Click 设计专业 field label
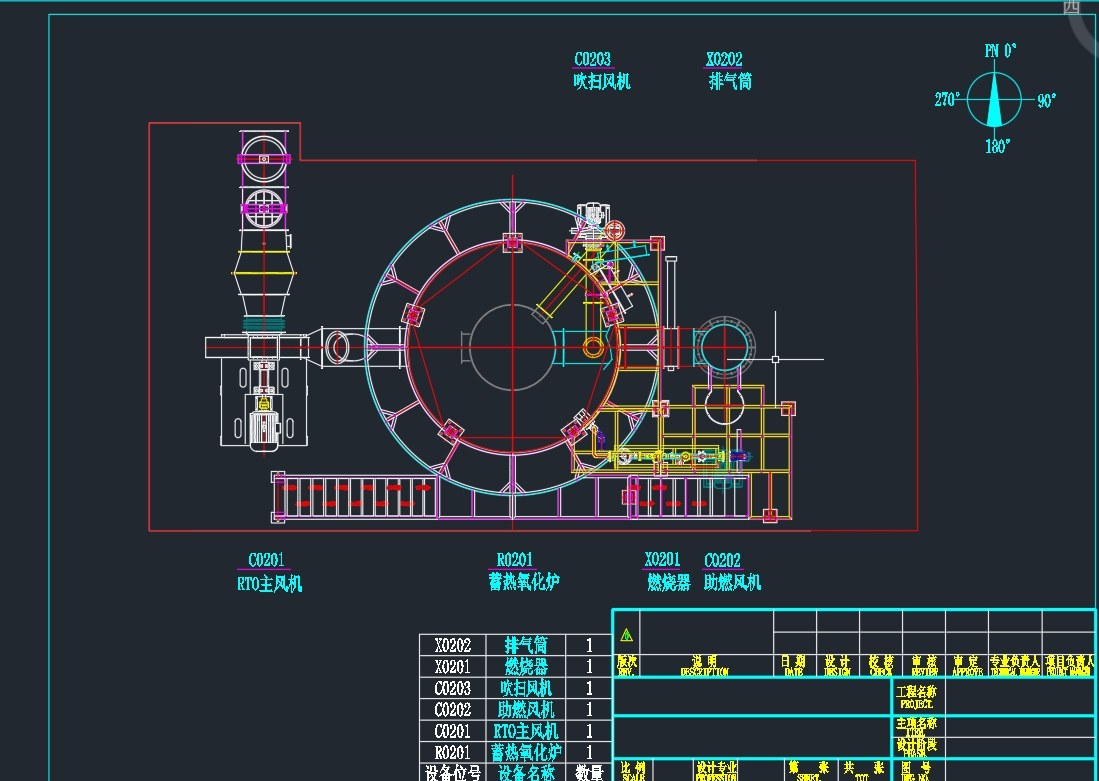This screenshot has width=1099, height=781. click(716, 771)
